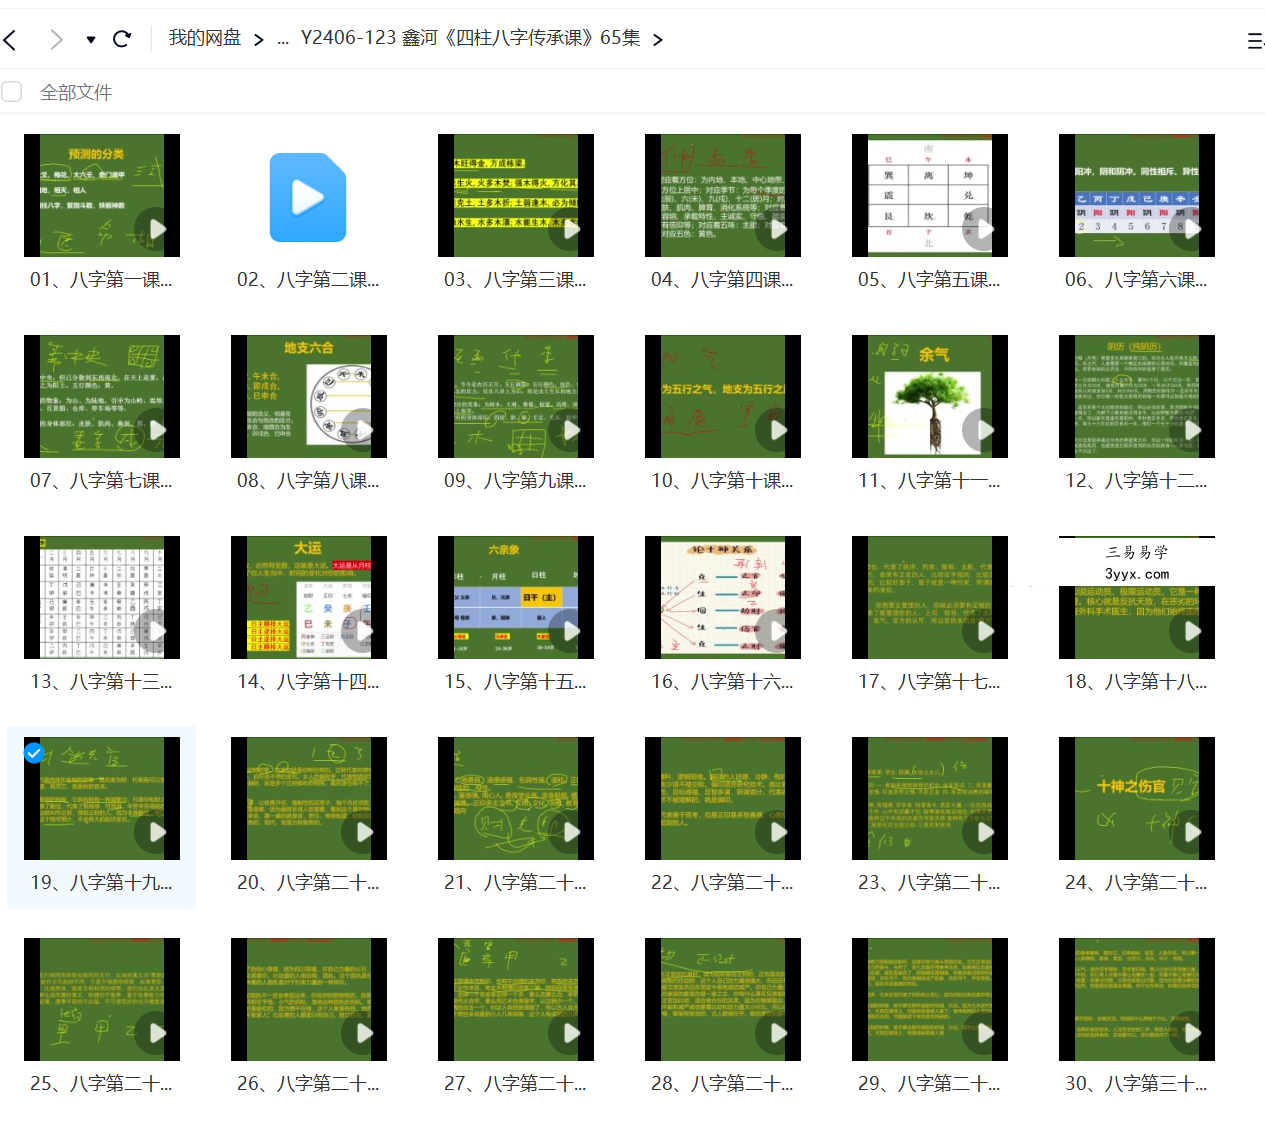The image size is (1265, 1125).
Task: Select file name 05、八字第五课...
Action: pos(929,280)
